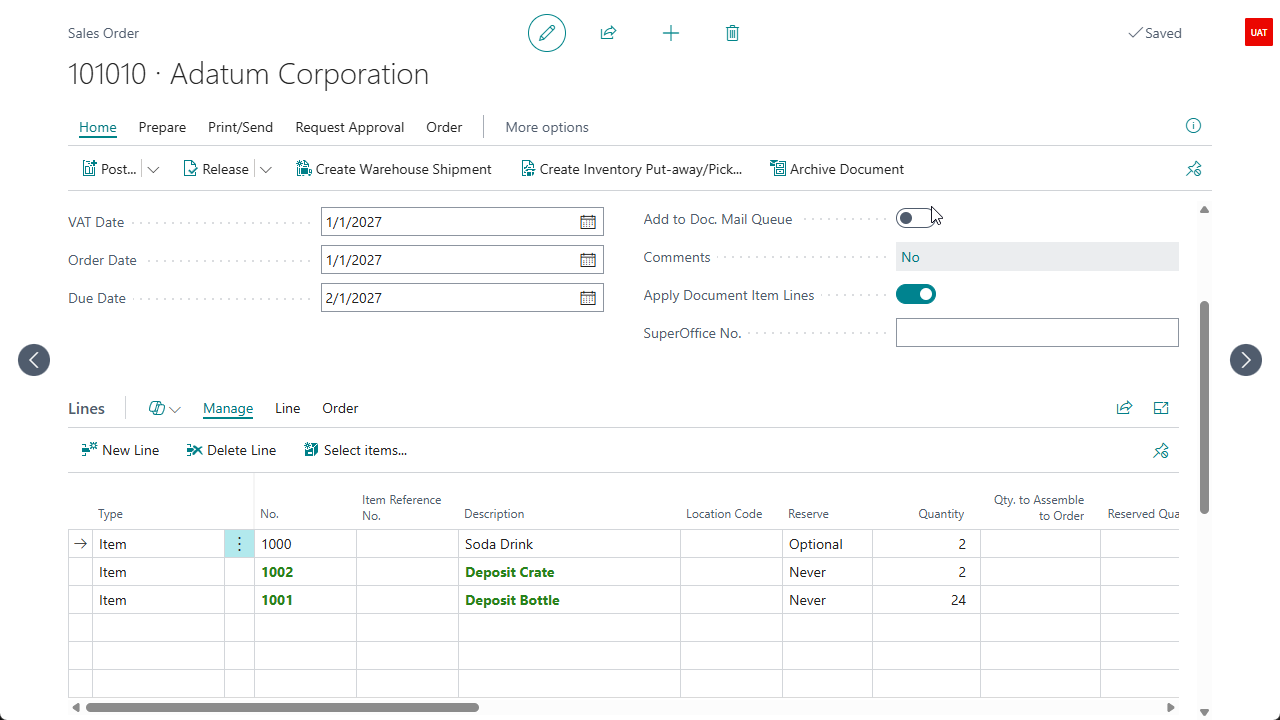
Task: Expand the Release dropdown arrow
Action: click(265, 169)
